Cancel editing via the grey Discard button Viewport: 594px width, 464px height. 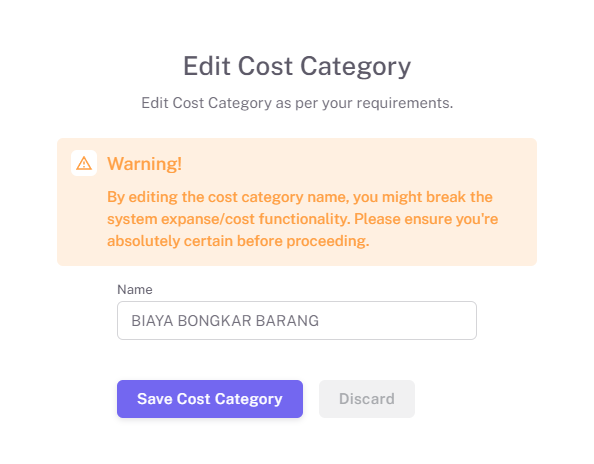[x=367, y=399]
